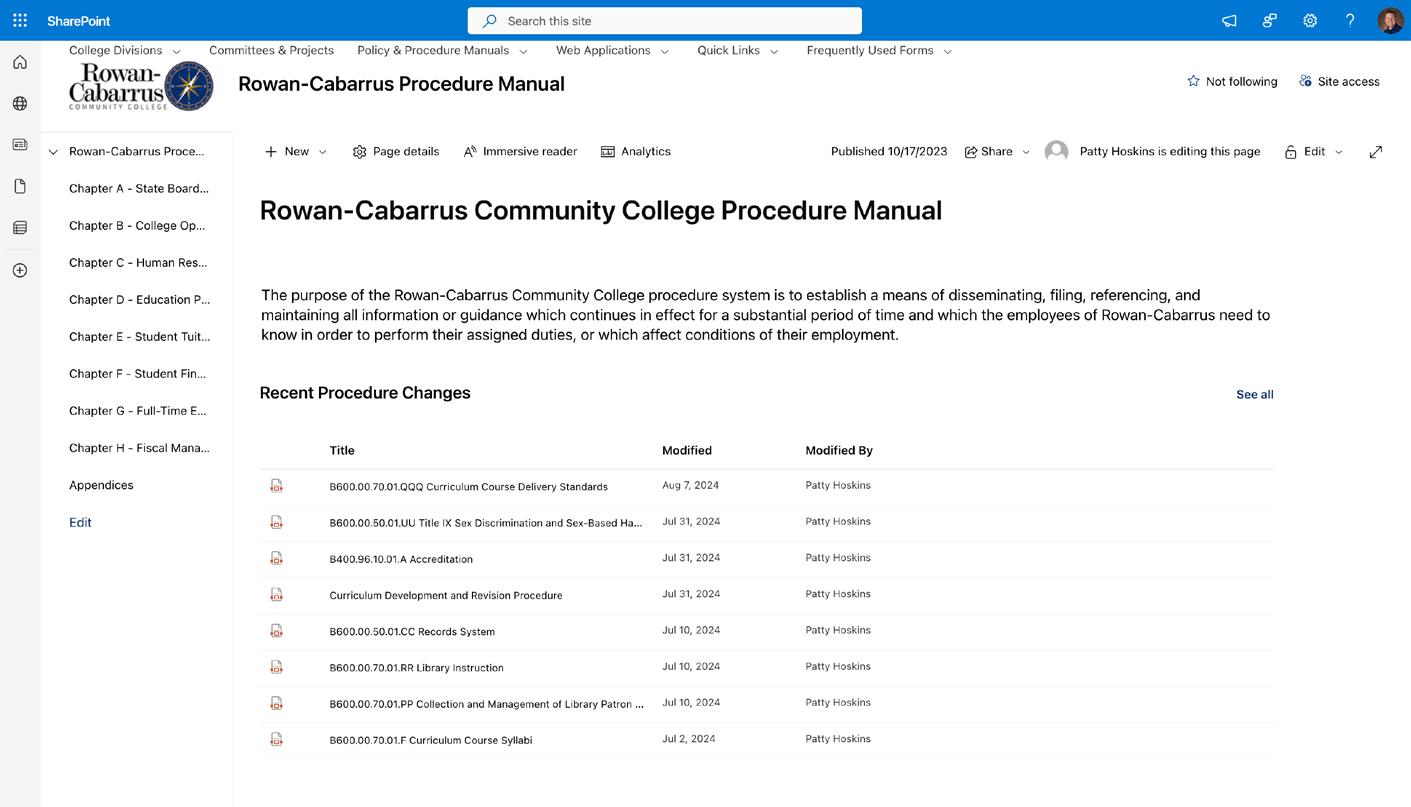Screen dimensions: 1411x807
Task: Open the news icon in left rail
Action: [20, 145]
